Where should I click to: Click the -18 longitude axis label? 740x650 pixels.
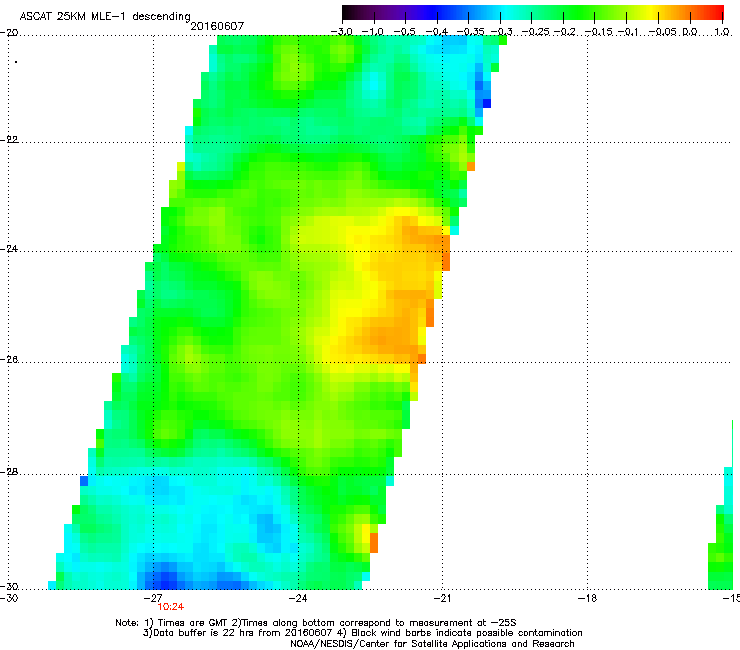[587, 598]
